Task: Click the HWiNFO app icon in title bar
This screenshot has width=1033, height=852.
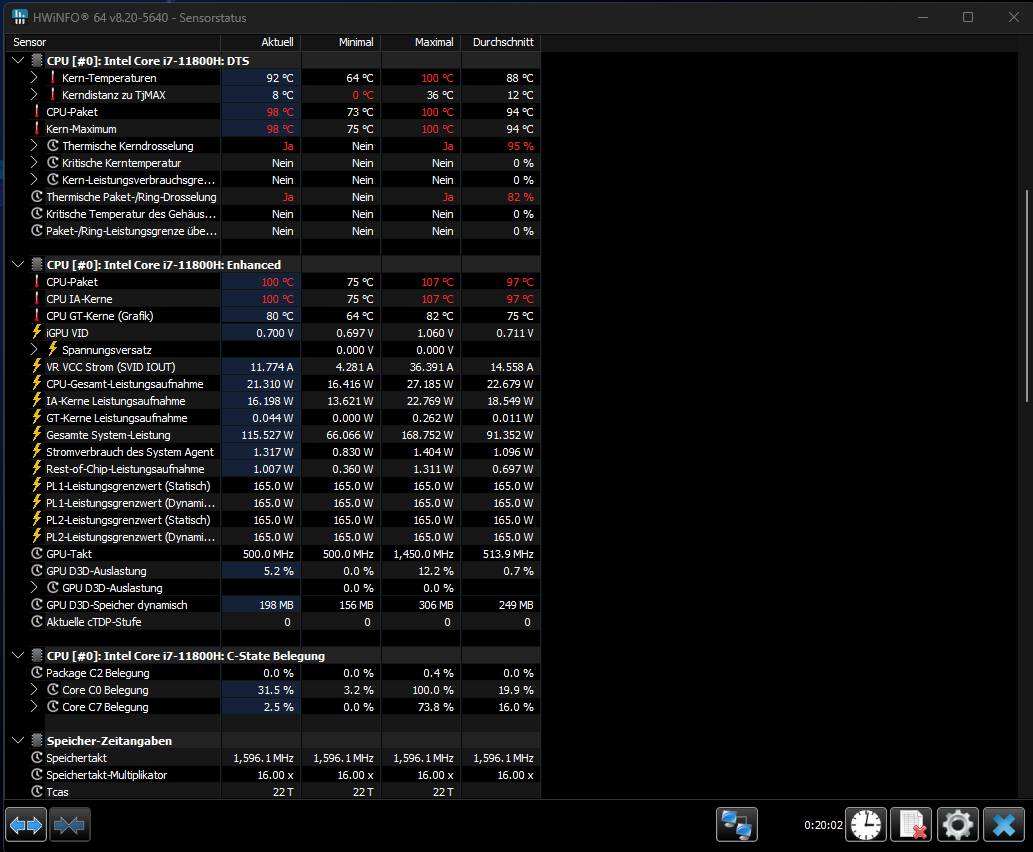Action: (x=20, y=17)
